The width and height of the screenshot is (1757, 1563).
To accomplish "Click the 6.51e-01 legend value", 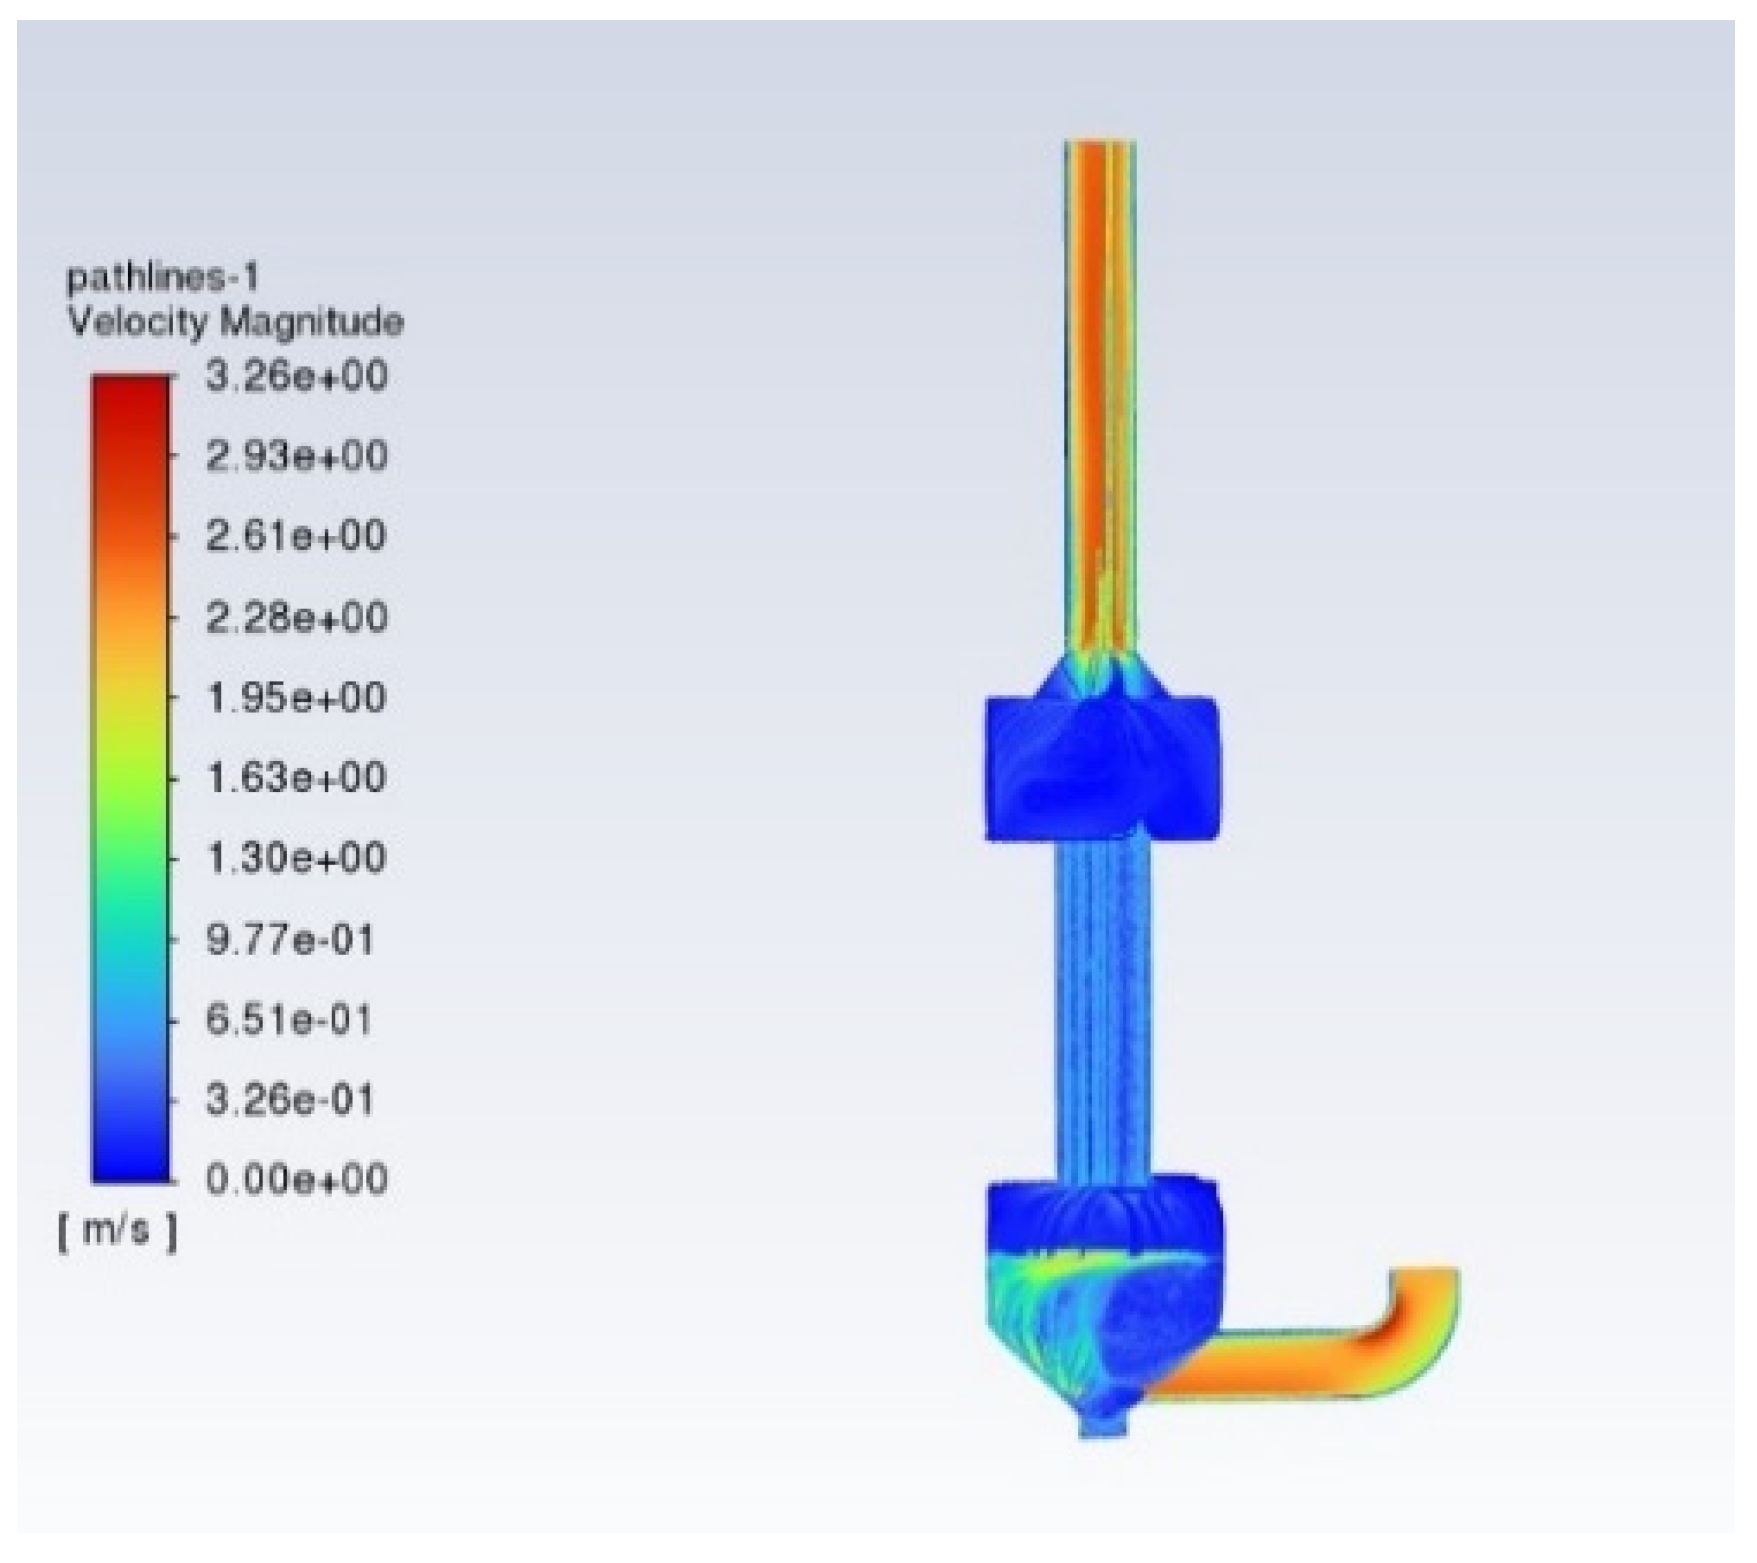I will coord(290,1020).
